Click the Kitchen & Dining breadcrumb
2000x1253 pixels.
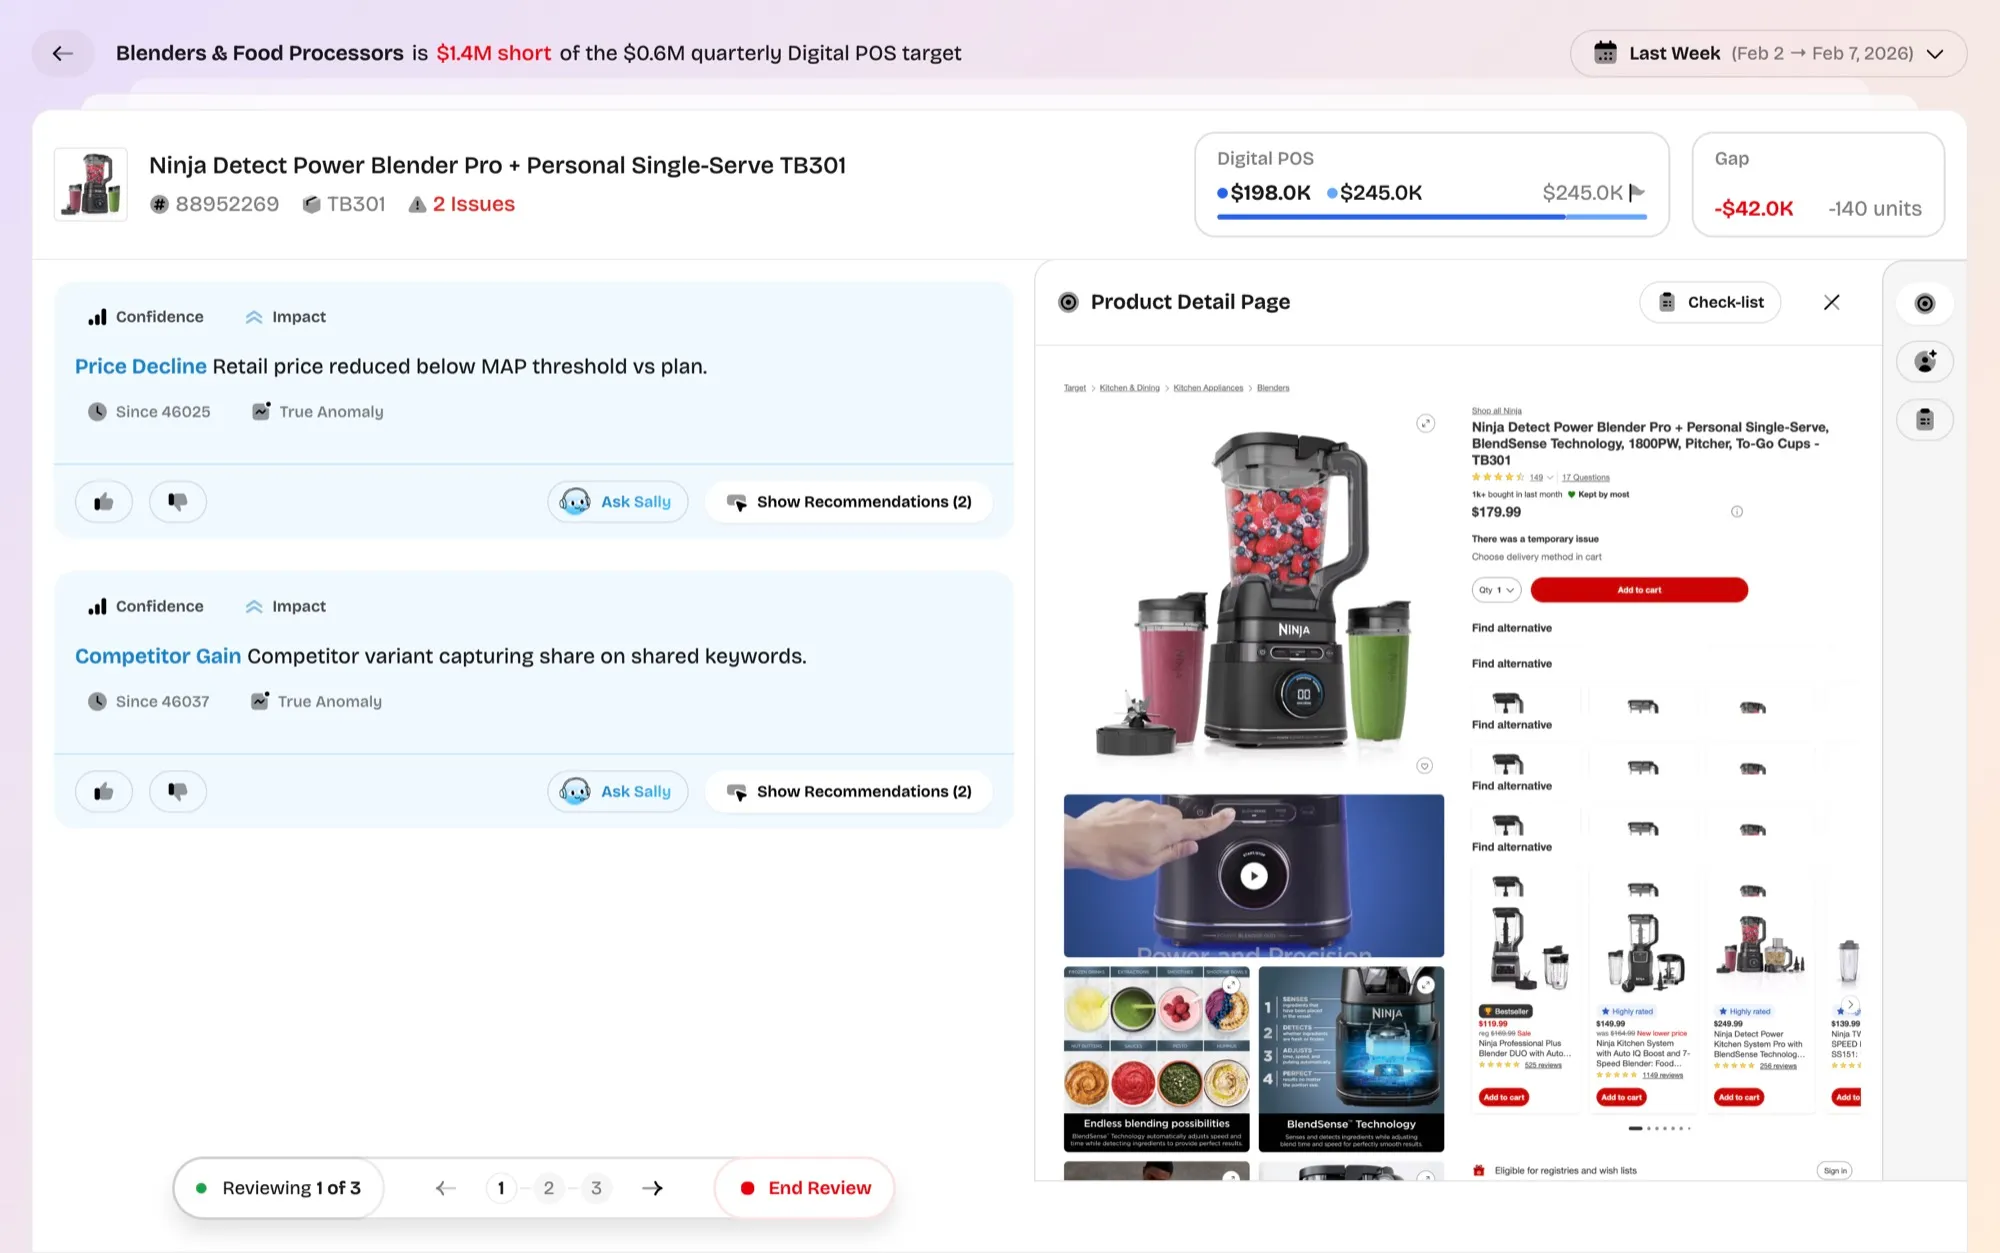click(x=1130, y=388)
